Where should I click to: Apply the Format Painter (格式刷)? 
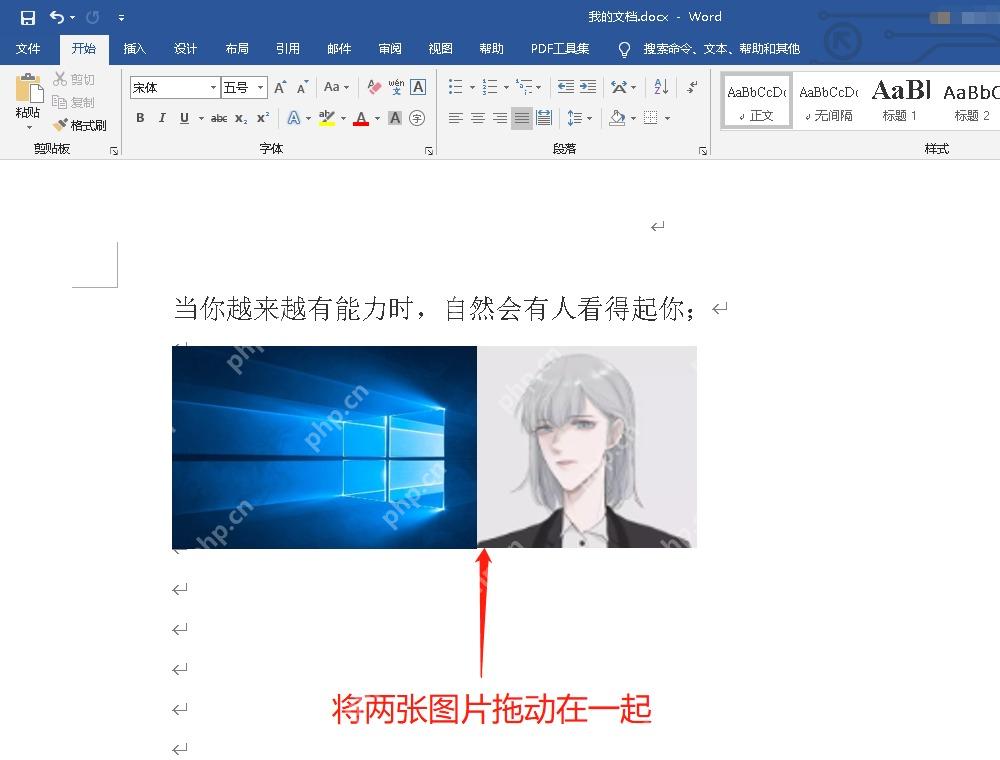[x=80, y=125]
